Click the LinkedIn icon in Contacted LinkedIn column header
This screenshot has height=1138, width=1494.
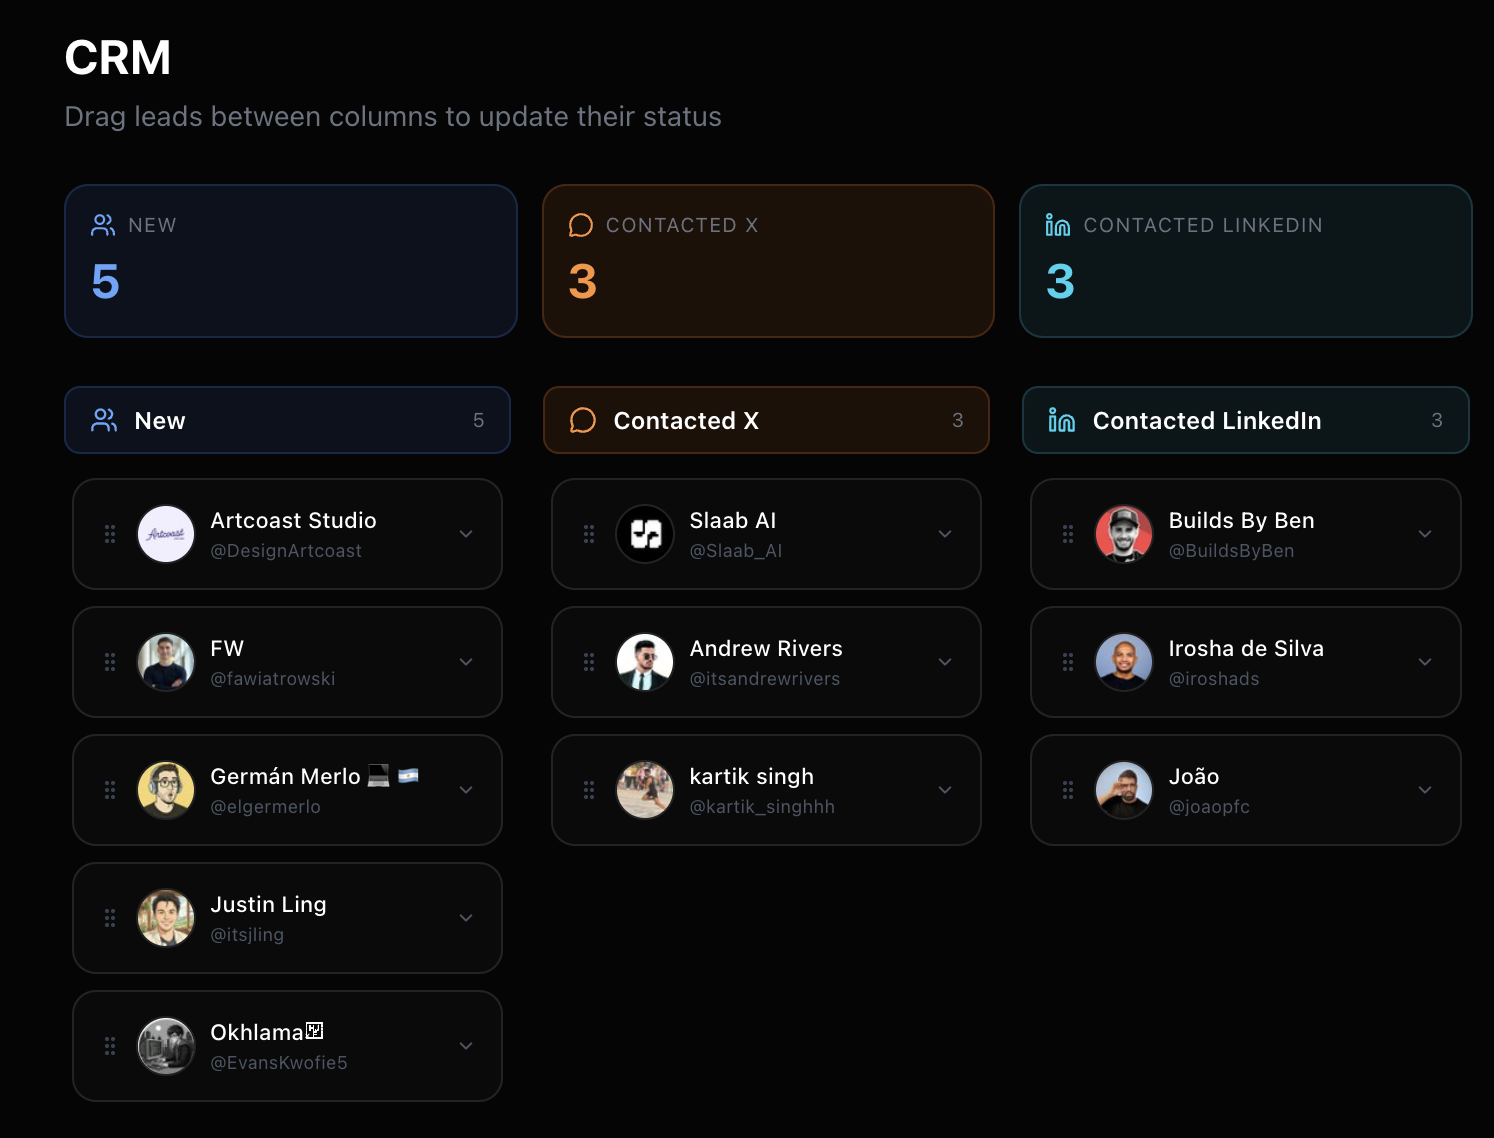click(1061, 421)
